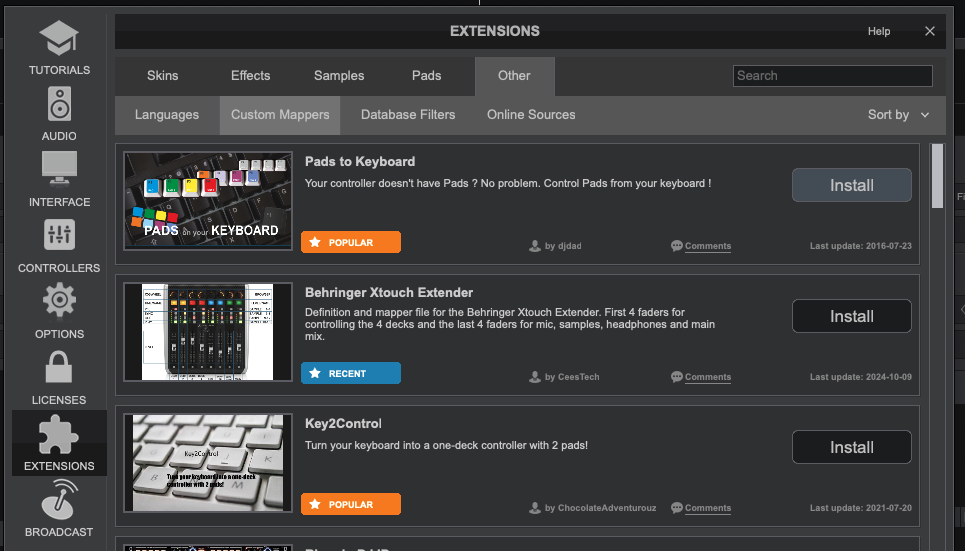Viewport: 965px width, 551px height.
Task: Click the Behringer Xtouch Extender thumbnail
Action: point(208,332)
